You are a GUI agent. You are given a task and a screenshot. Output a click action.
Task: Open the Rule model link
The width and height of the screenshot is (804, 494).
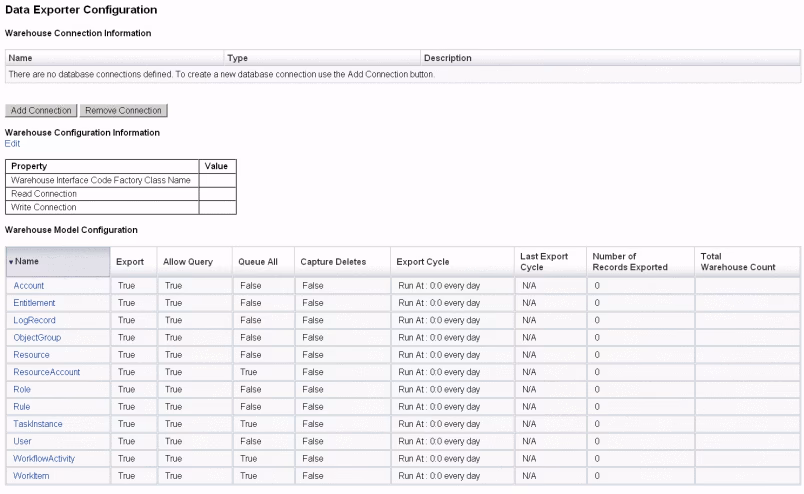pos(22,407)
